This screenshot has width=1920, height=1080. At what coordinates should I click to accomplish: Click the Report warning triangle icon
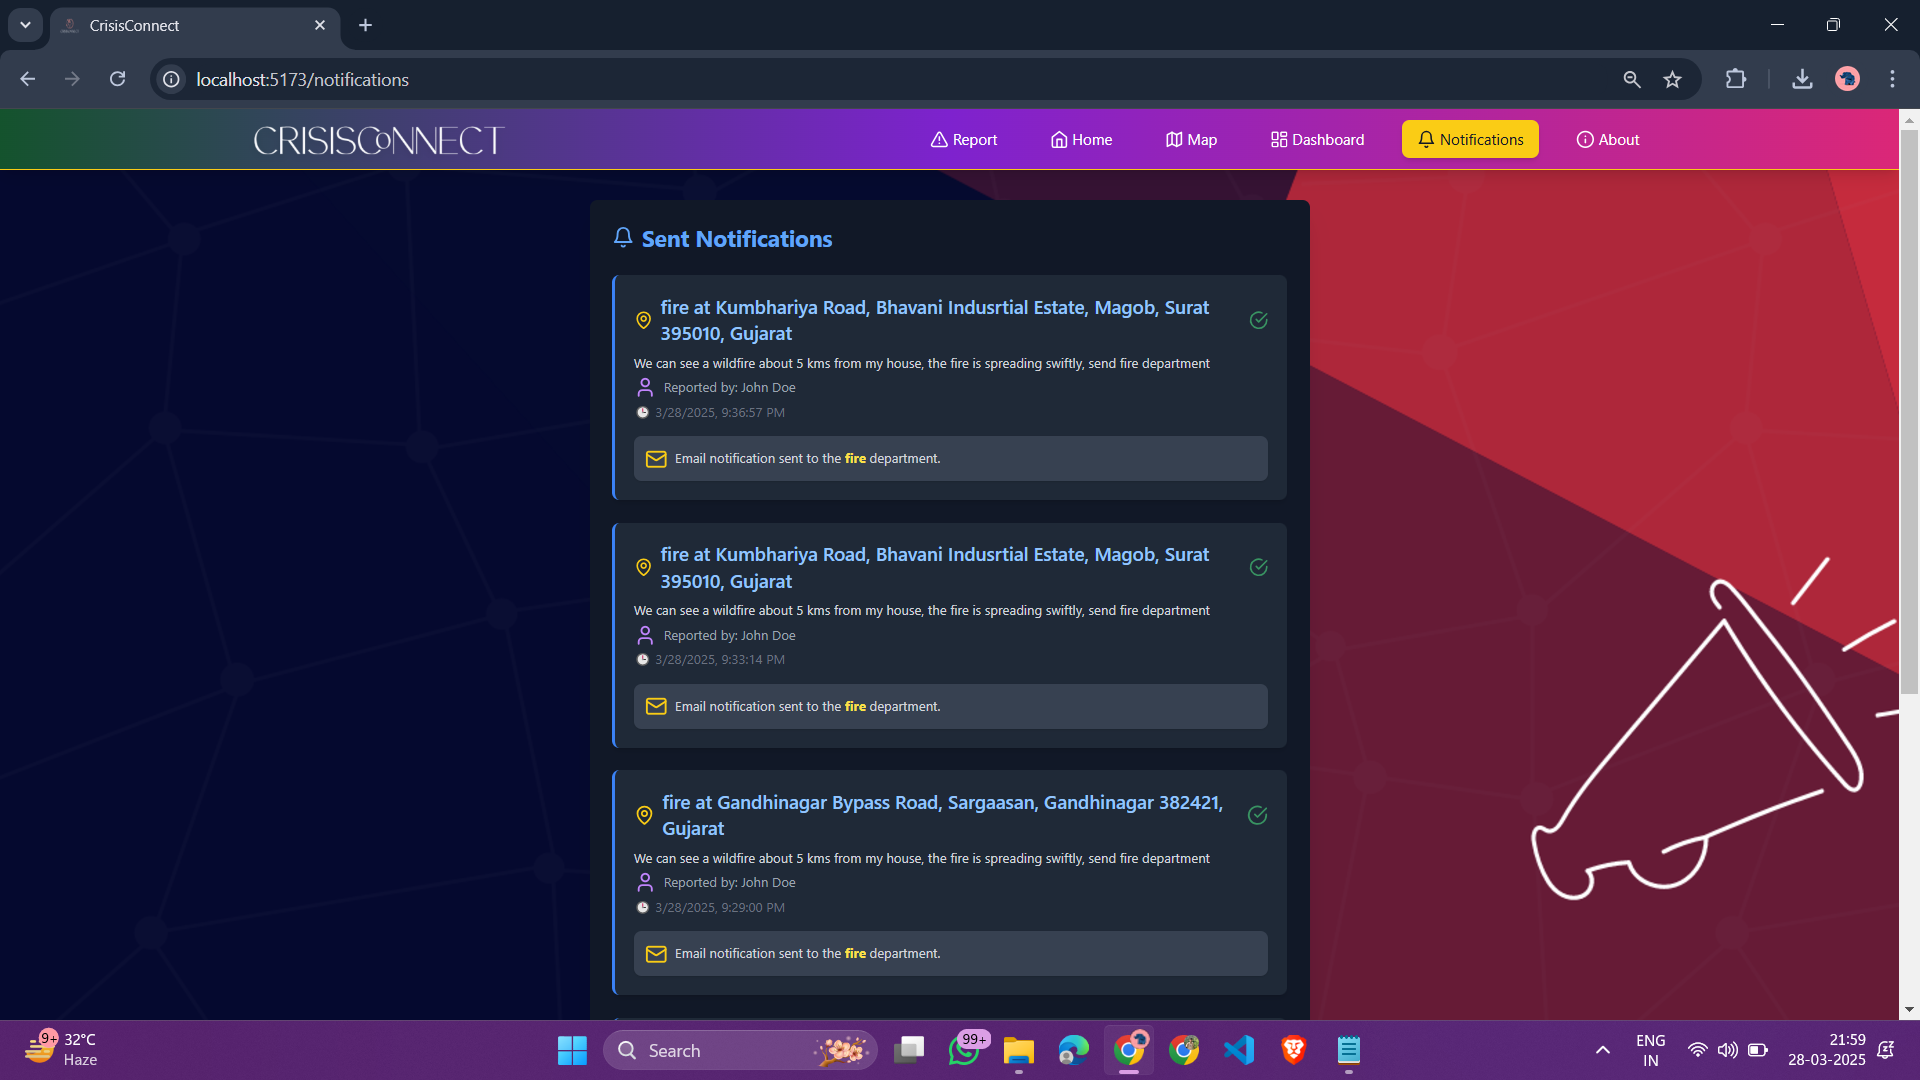click(x=939, y=140)
